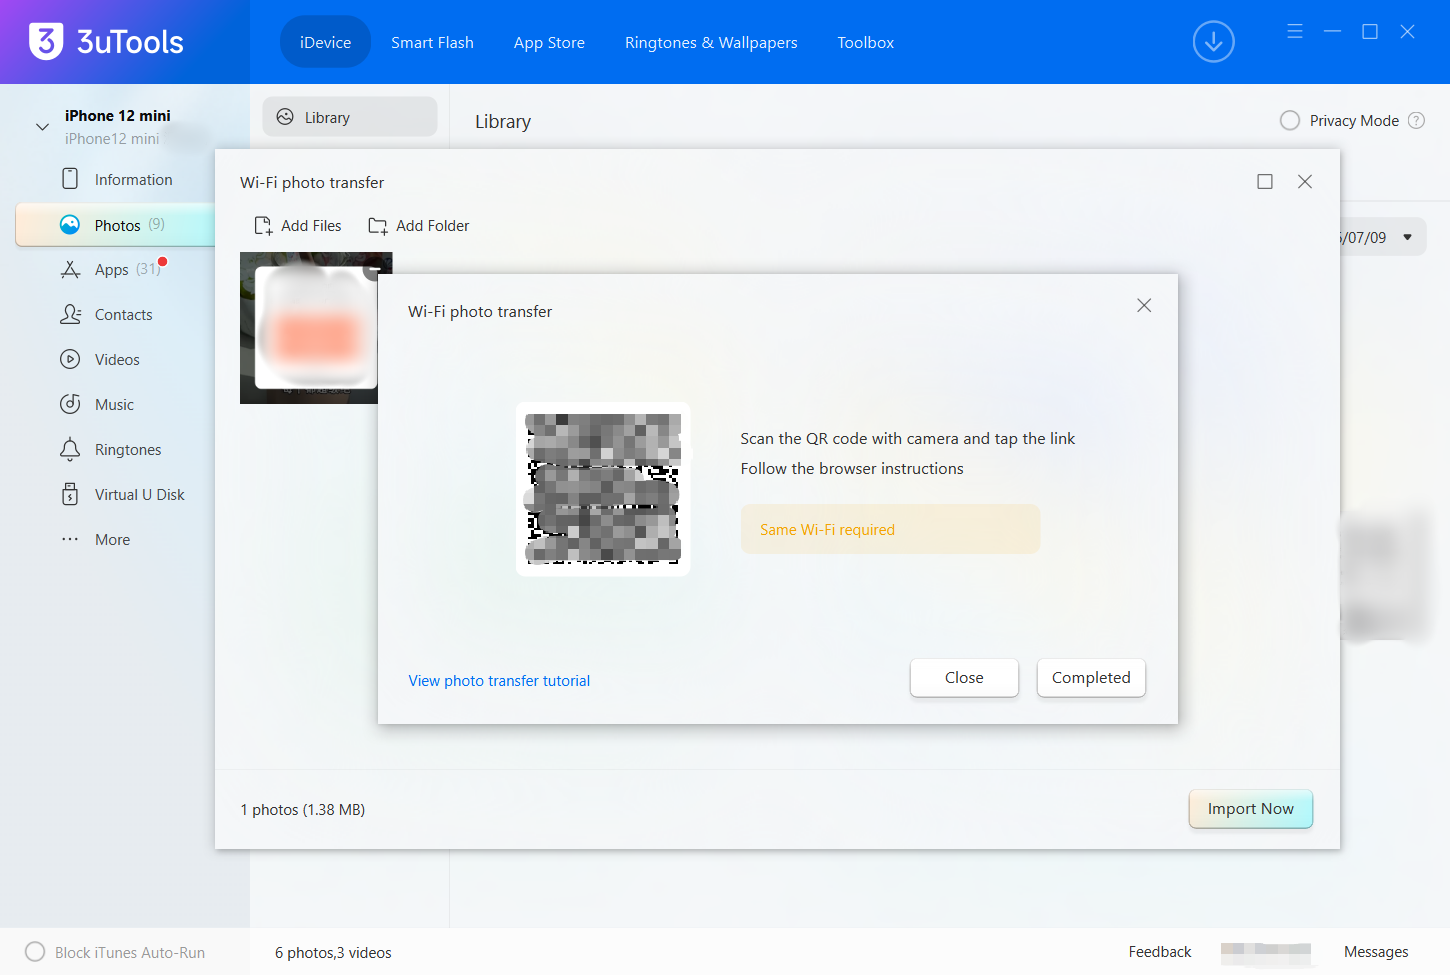The image size is (1450, 975).
Task: Switch to the Smart Flash tab
Action: pyautogui.click(x=432, y=42)
